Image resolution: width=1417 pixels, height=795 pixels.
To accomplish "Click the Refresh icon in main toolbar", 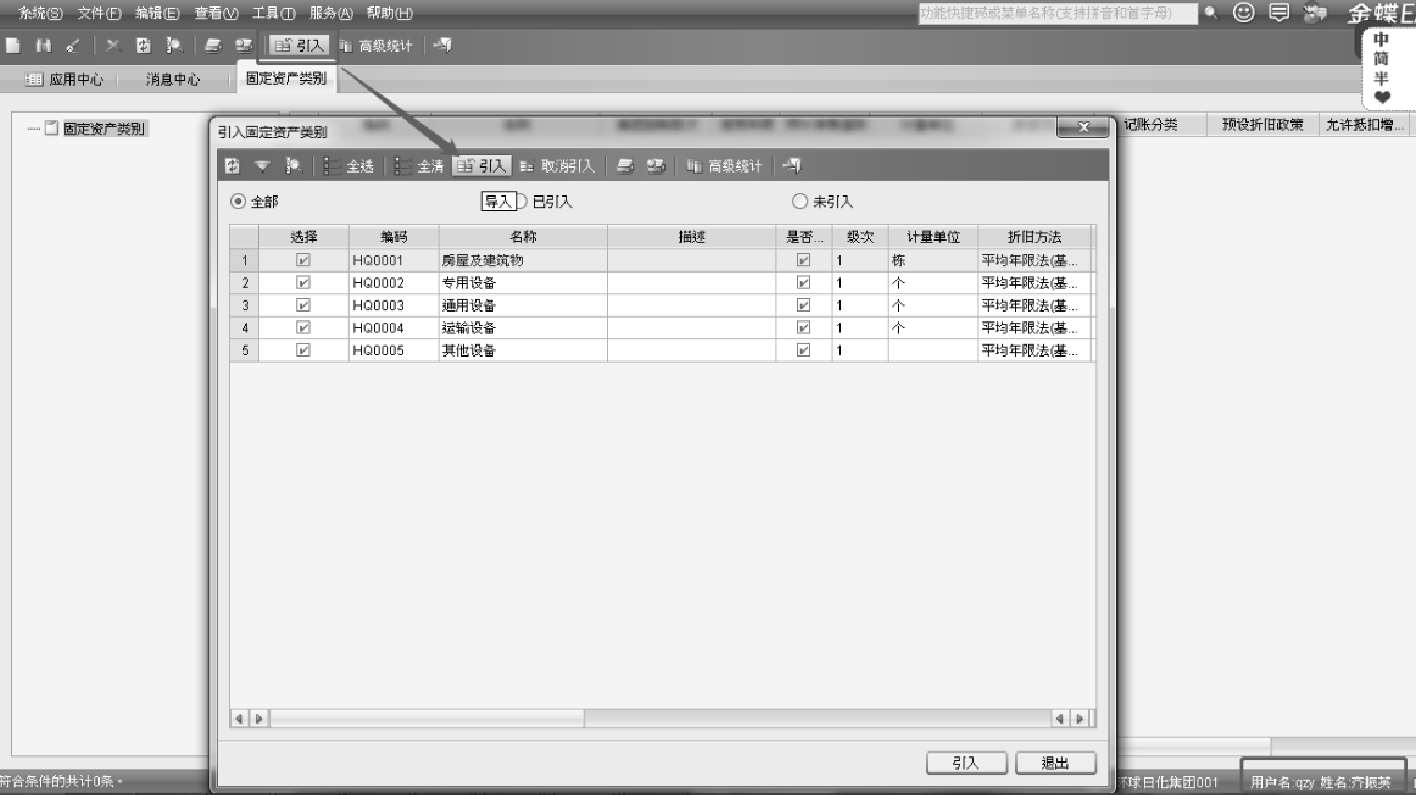I will pos(143,45).
